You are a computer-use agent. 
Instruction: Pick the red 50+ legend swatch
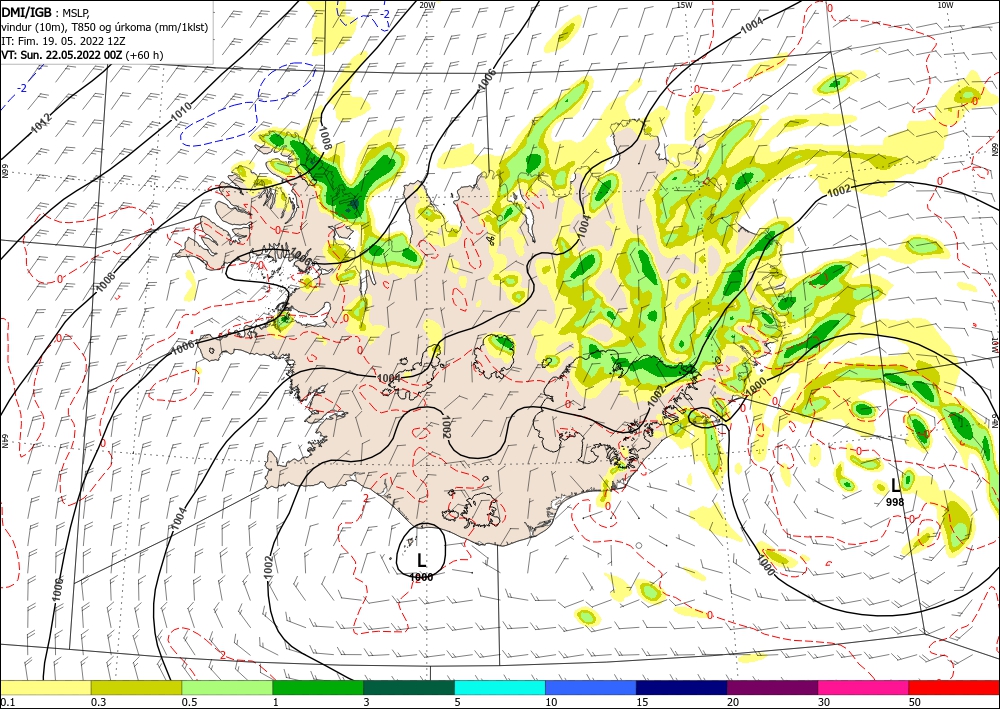[x=954, y=687]
